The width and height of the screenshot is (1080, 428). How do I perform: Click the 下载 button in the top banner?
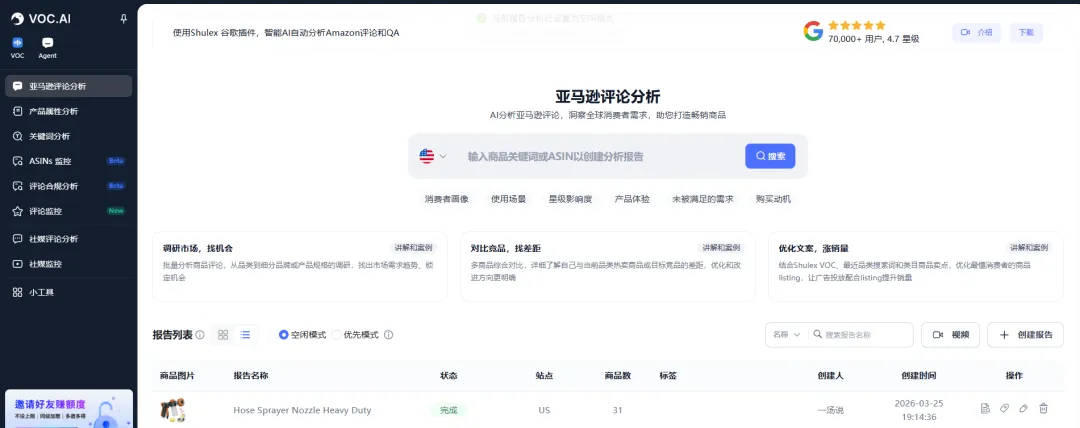click(x=1026, y=32)
